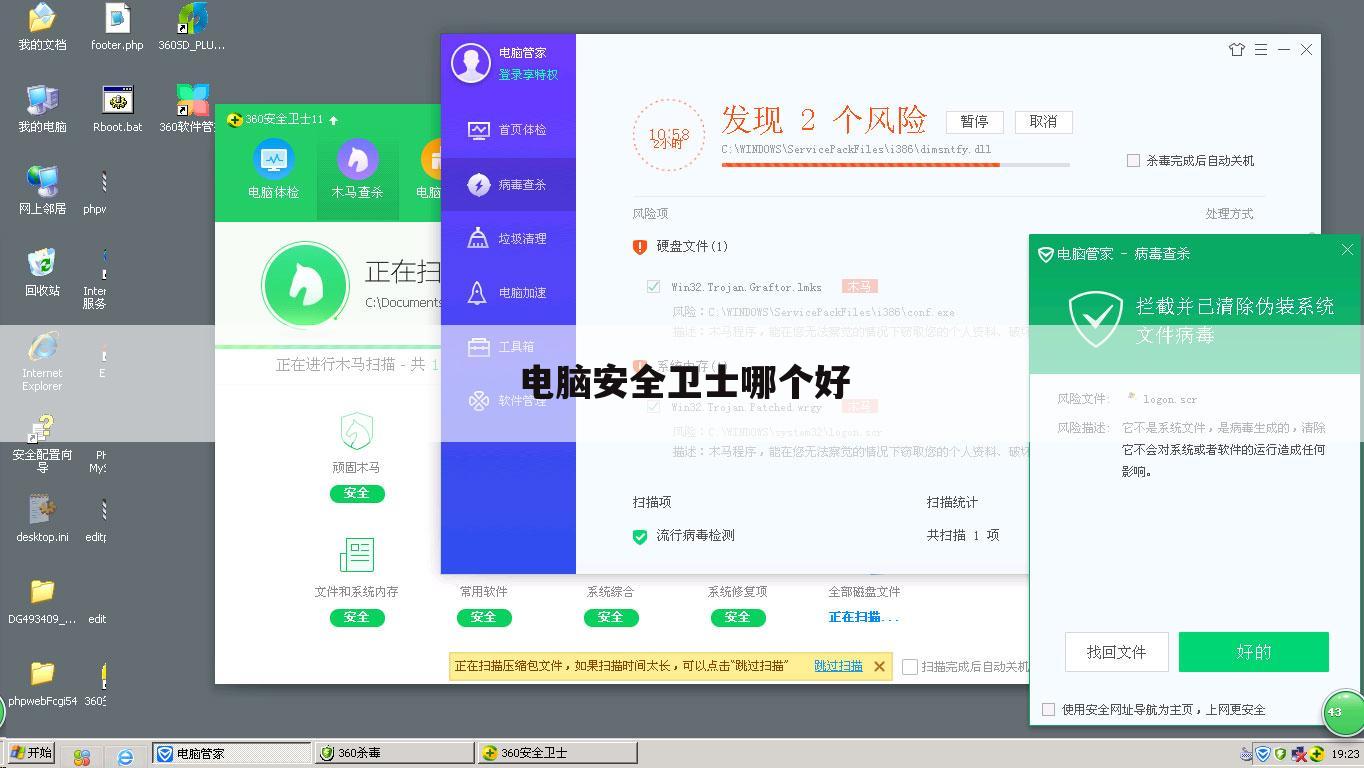Open the phpwebFcgi54 desktop folder icon

42,674
